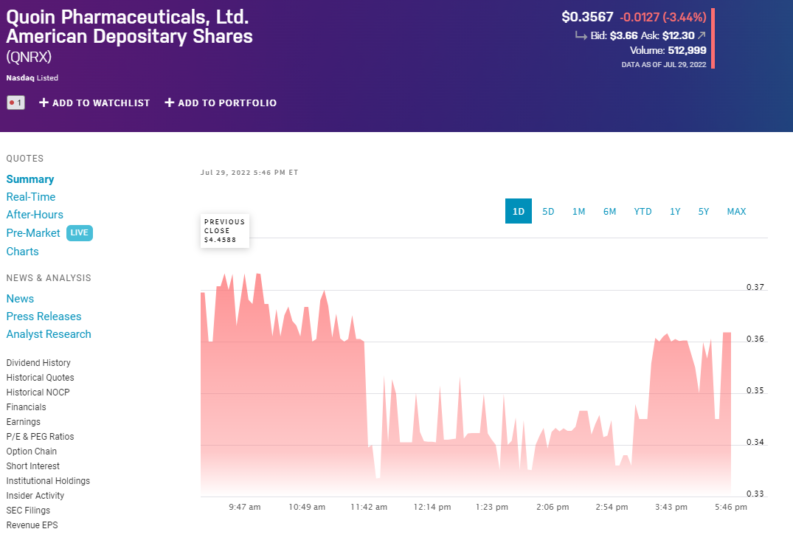Open Dividend History page

[x=38, y=363]
